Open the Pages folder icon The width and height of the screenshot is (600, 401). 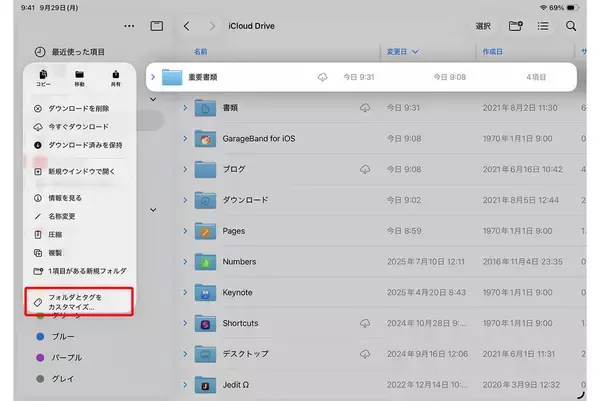[x=205, y=231]
